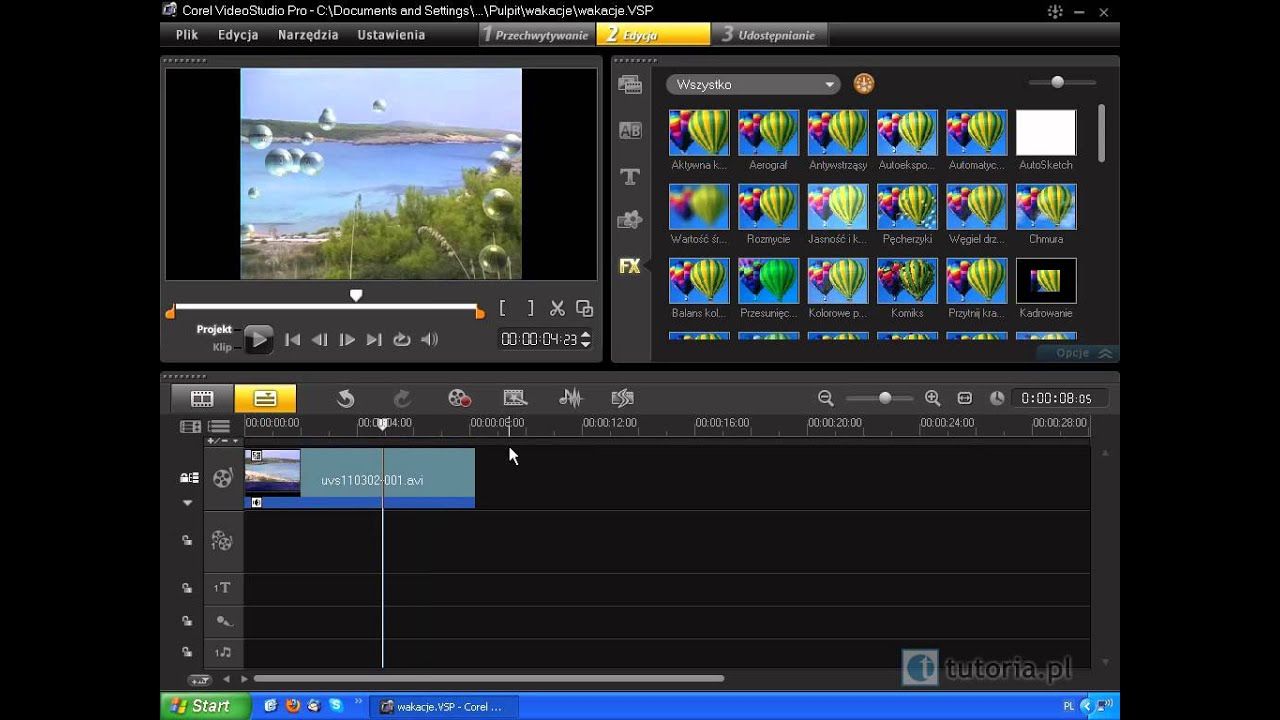1280x720 pixels.
Task: Click the Undo arrow in timeline toolbar
Action: (345, 398)
